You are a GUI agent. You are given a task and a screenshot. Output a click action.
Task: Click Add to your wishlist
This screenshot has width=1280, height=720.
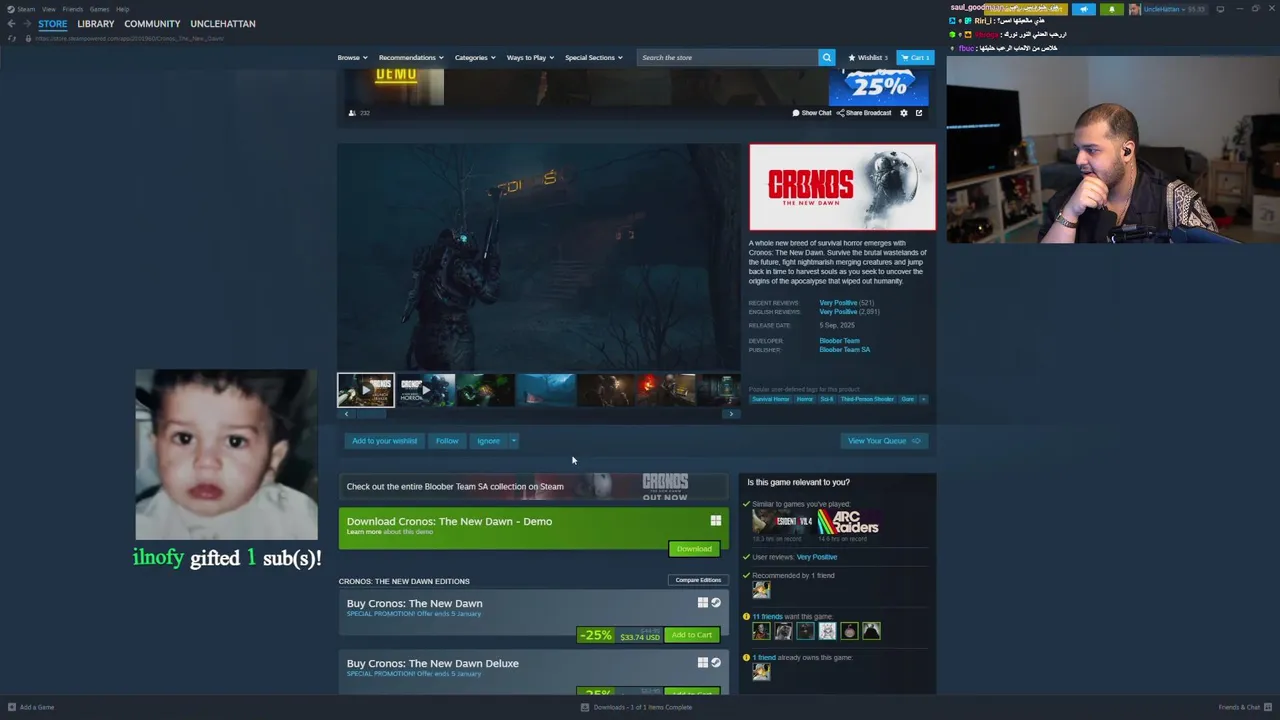pos(384,441)
